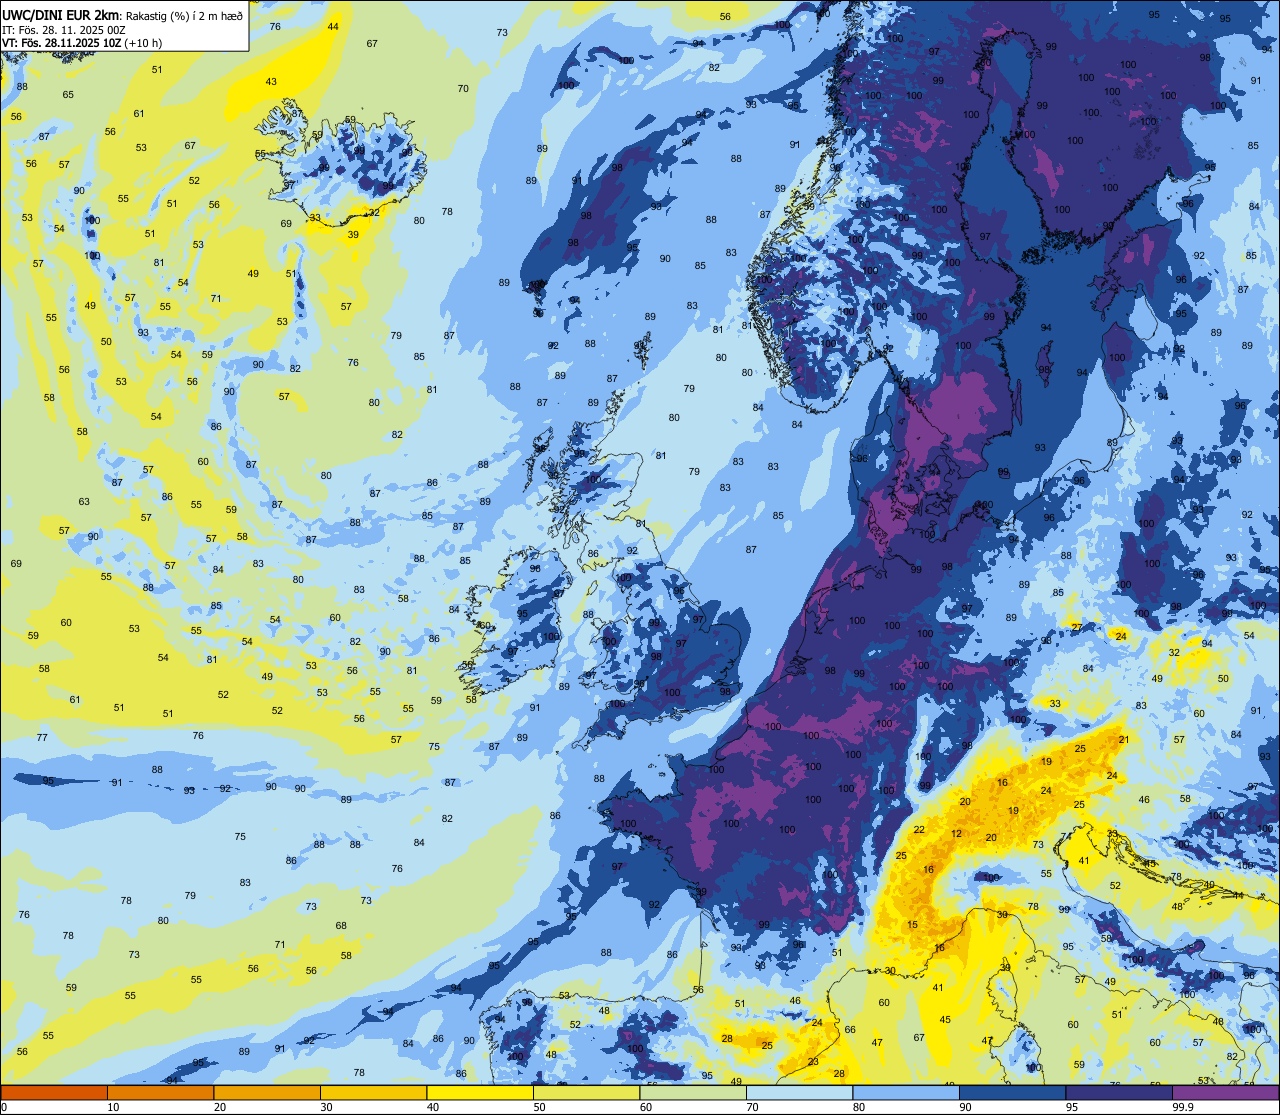
Task: Click the humidity value 43 northwest of Iceland
Action: (271, 82)
